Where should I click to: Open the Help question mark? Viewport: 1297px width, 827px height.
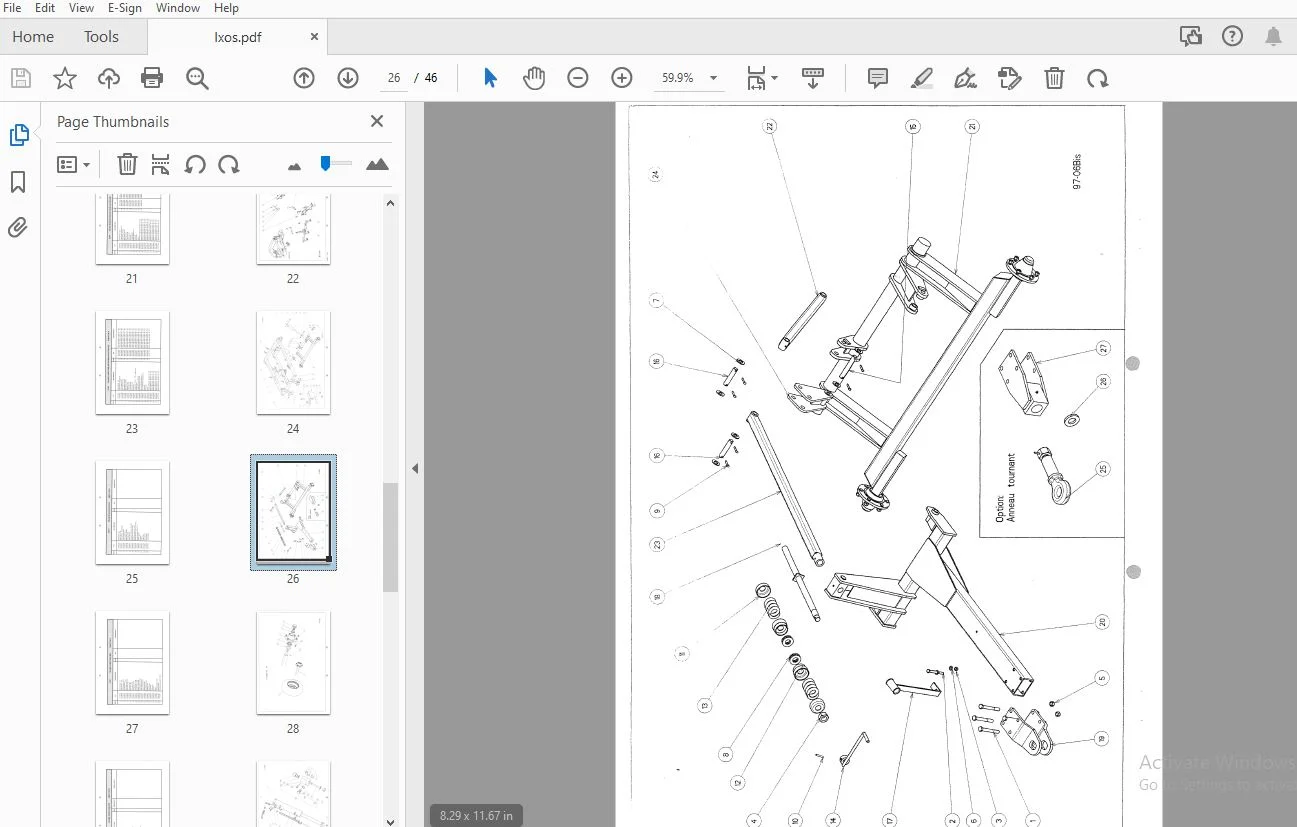tap(1232, 37)
